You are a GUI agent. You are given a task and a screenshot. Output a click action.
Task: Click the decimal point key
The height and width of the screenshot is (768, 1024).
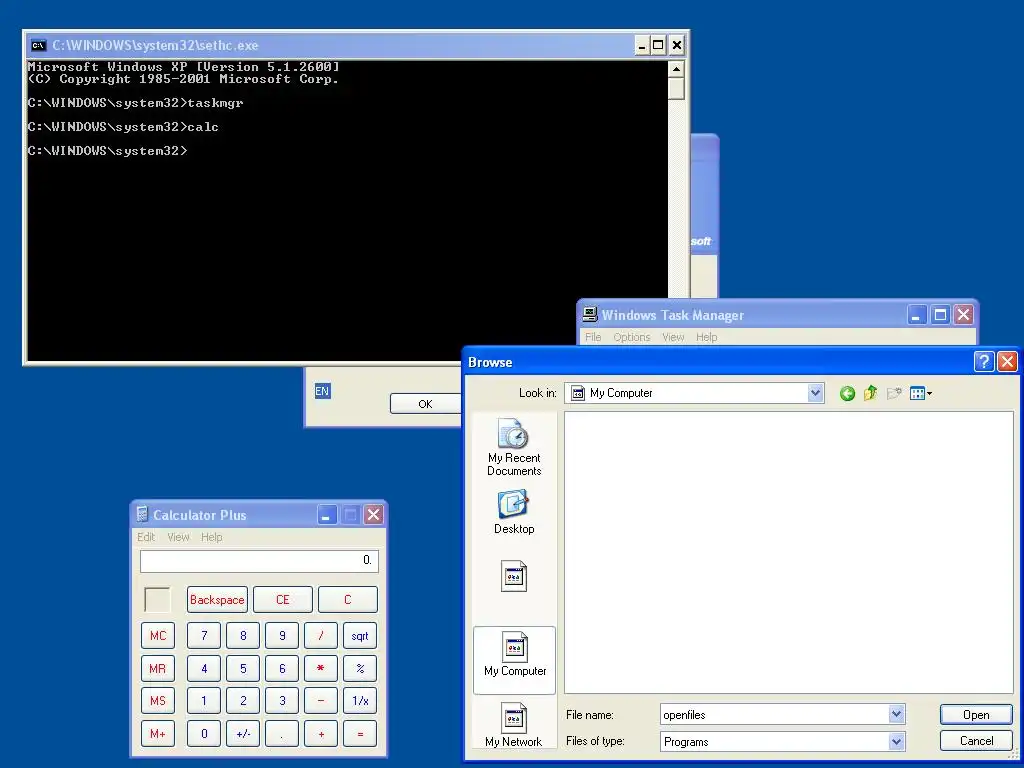pyautogui.click(x=282, y=733)
